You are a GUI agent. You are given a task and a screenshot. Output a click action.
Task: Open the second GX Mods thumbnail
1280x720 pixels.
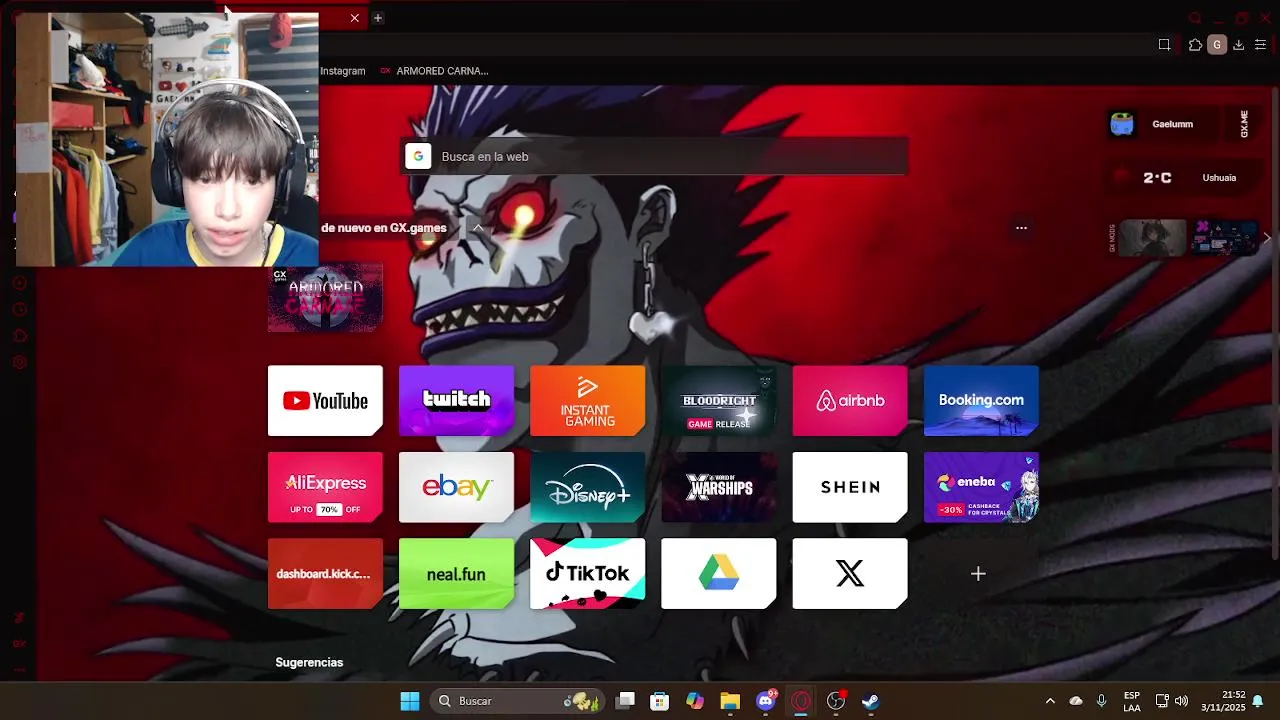[x=1224, y=238]
